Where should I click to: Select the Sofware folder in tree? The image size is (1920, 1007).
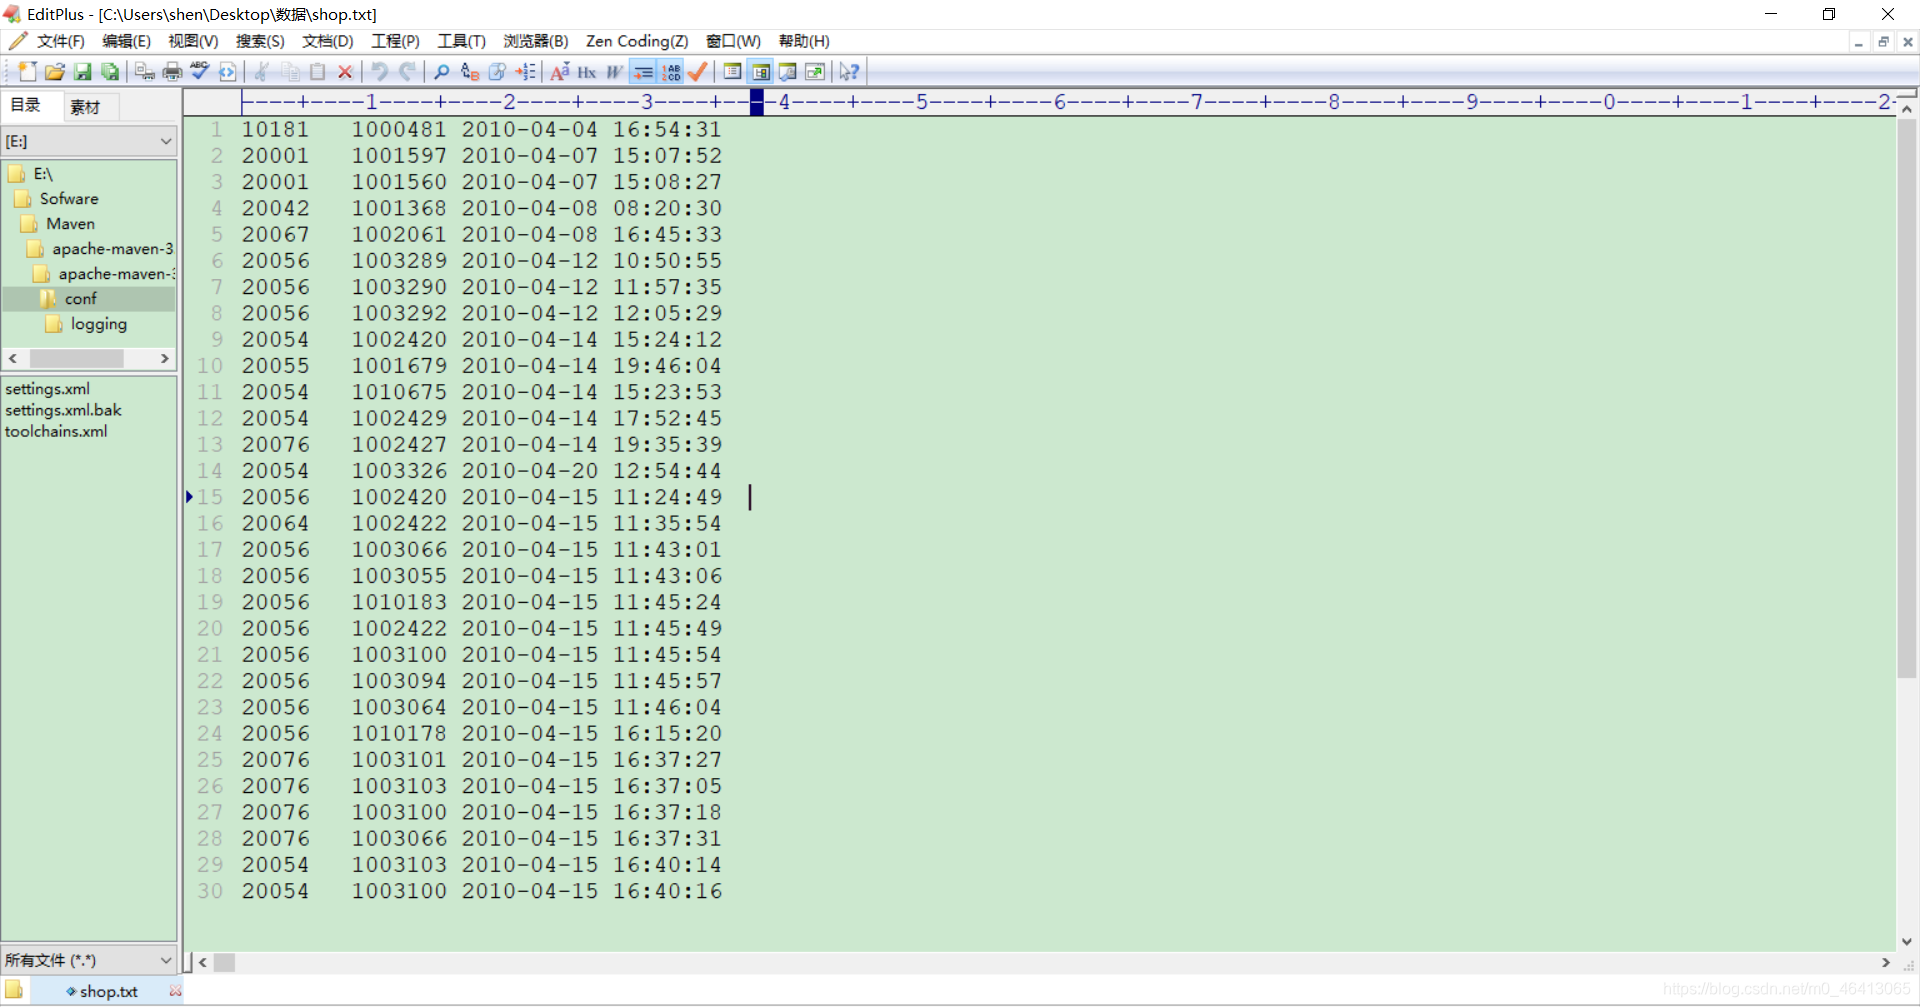[69, 199]
